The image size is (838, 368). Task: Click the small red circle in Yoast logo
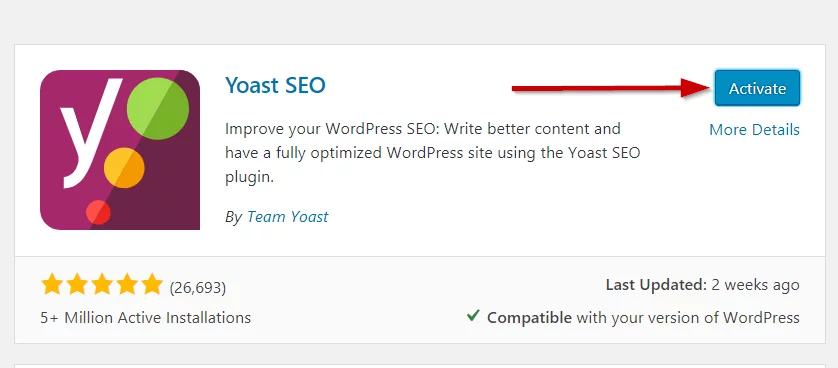98,212
